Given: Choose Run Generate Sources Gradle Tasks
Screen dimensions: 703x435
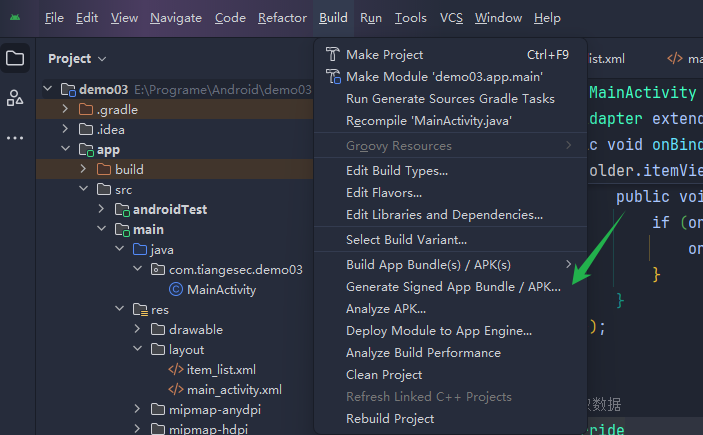Looking at the screenshot, I should 451,98.
